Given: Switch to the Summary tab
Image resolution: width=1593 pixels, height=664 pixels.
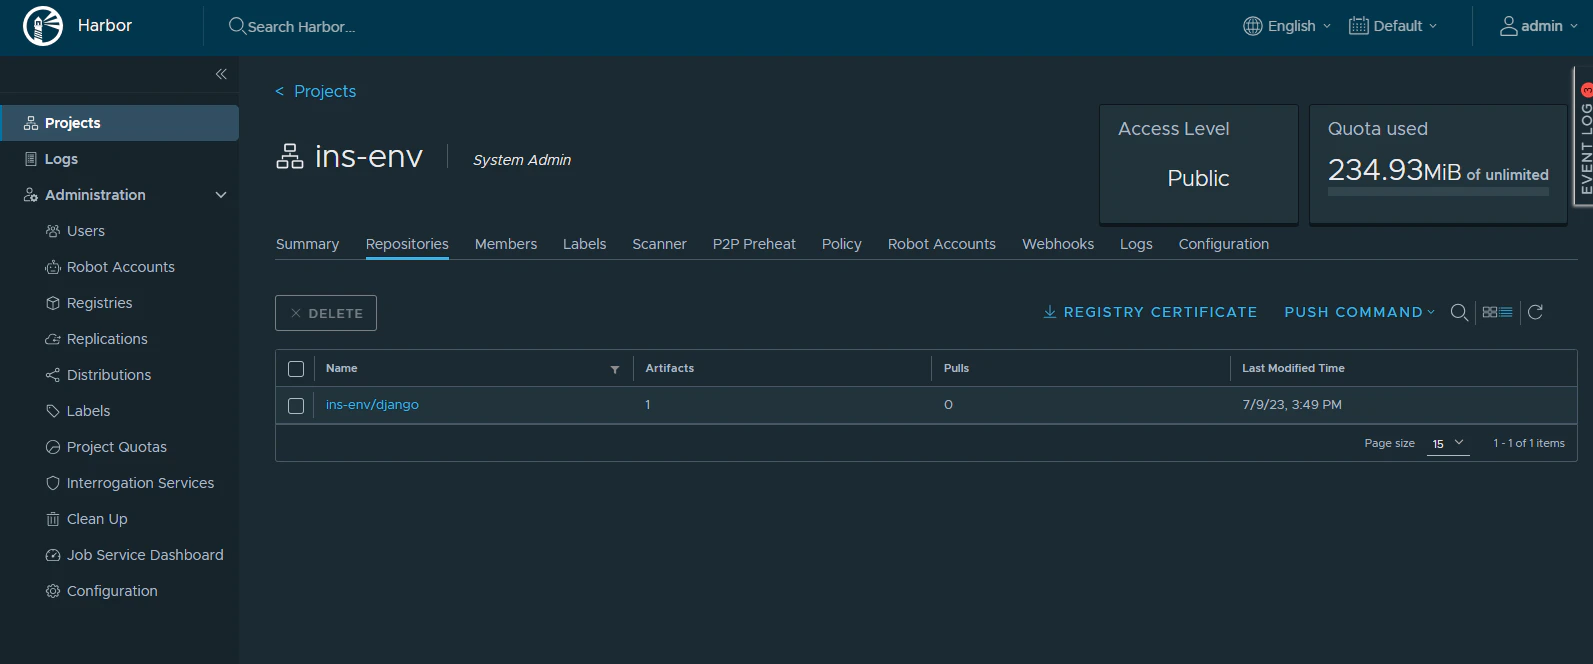Looking at the screenshot, I should (307, 244).
